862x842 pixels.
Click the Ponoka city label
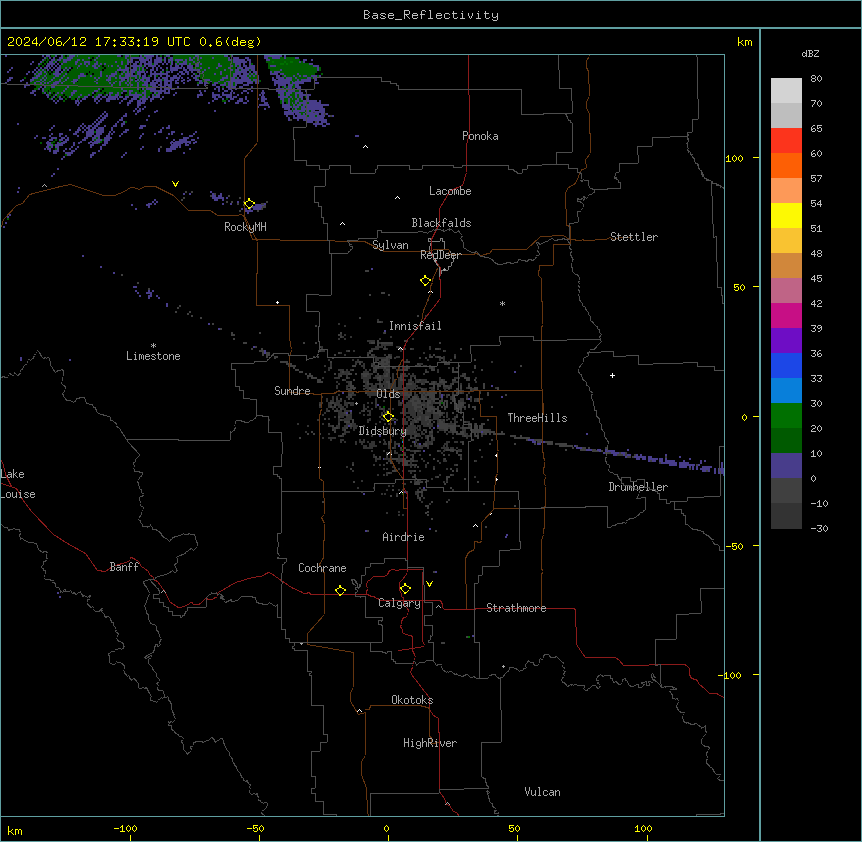480,136
